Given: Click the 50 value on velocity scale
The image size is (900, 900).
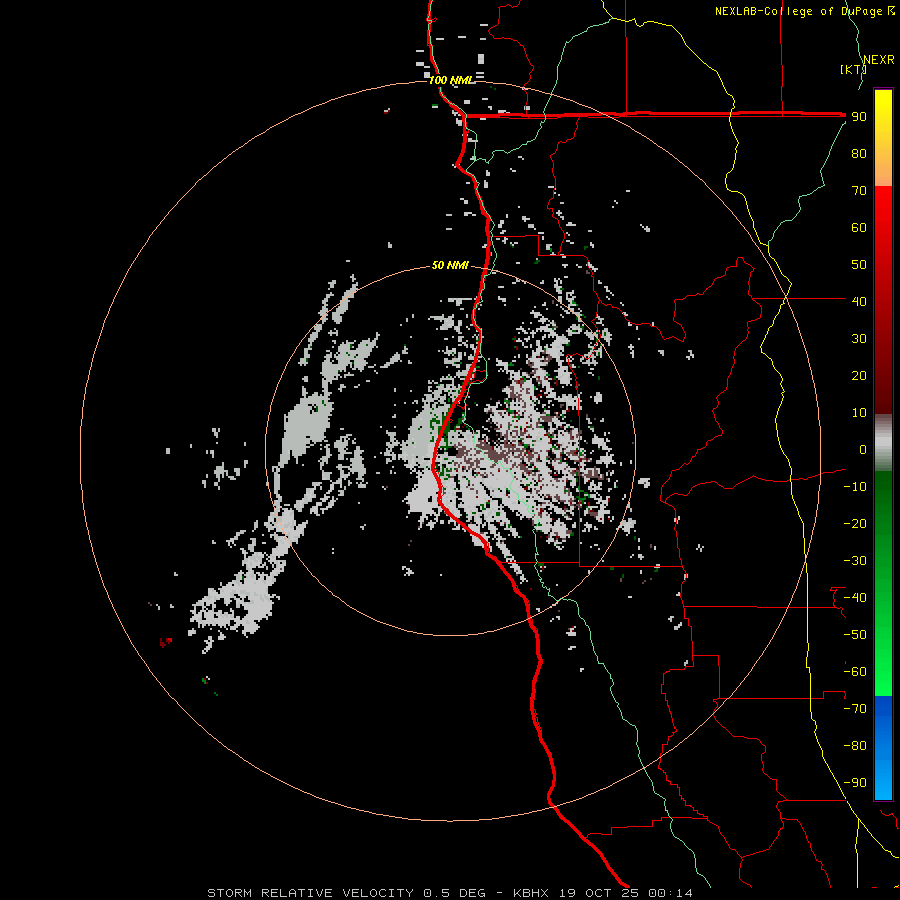Looking at the screenshot, I should click(859, 265).
